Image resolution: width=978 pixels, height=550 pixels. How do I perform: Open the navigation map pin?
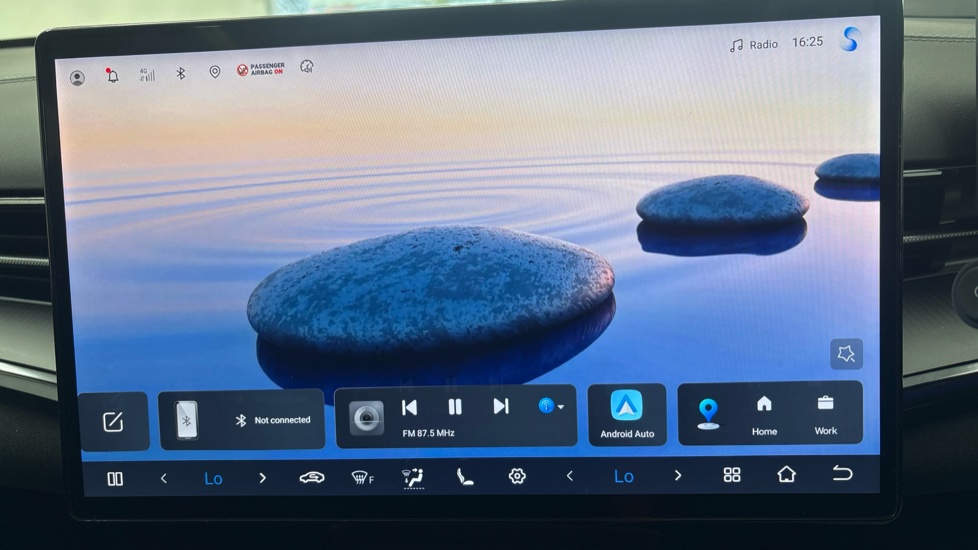tap(708, 414)
